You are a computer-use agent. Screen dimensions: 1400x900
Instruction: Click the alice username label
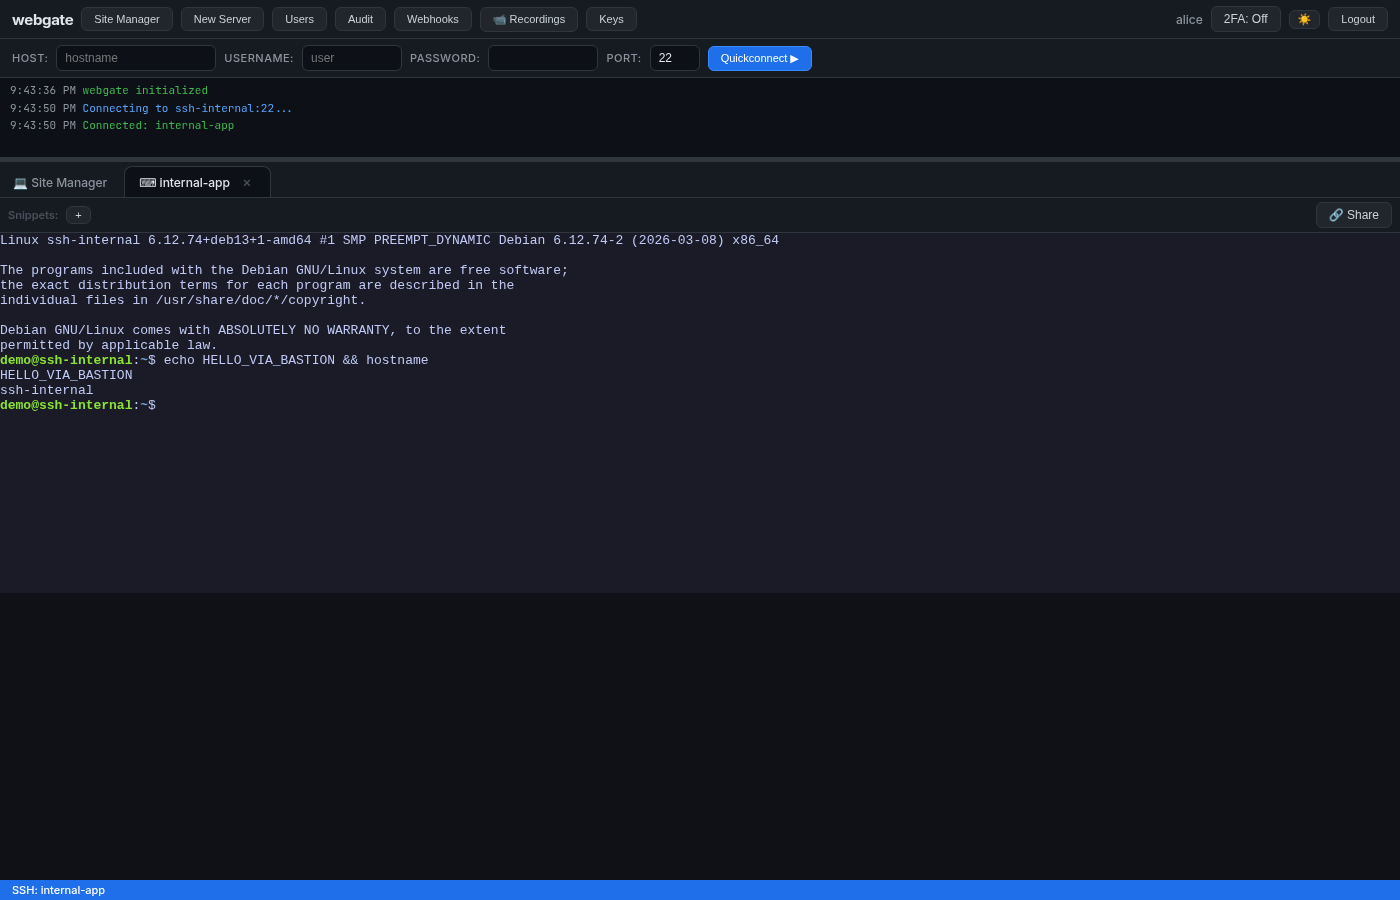[1189, 20]
